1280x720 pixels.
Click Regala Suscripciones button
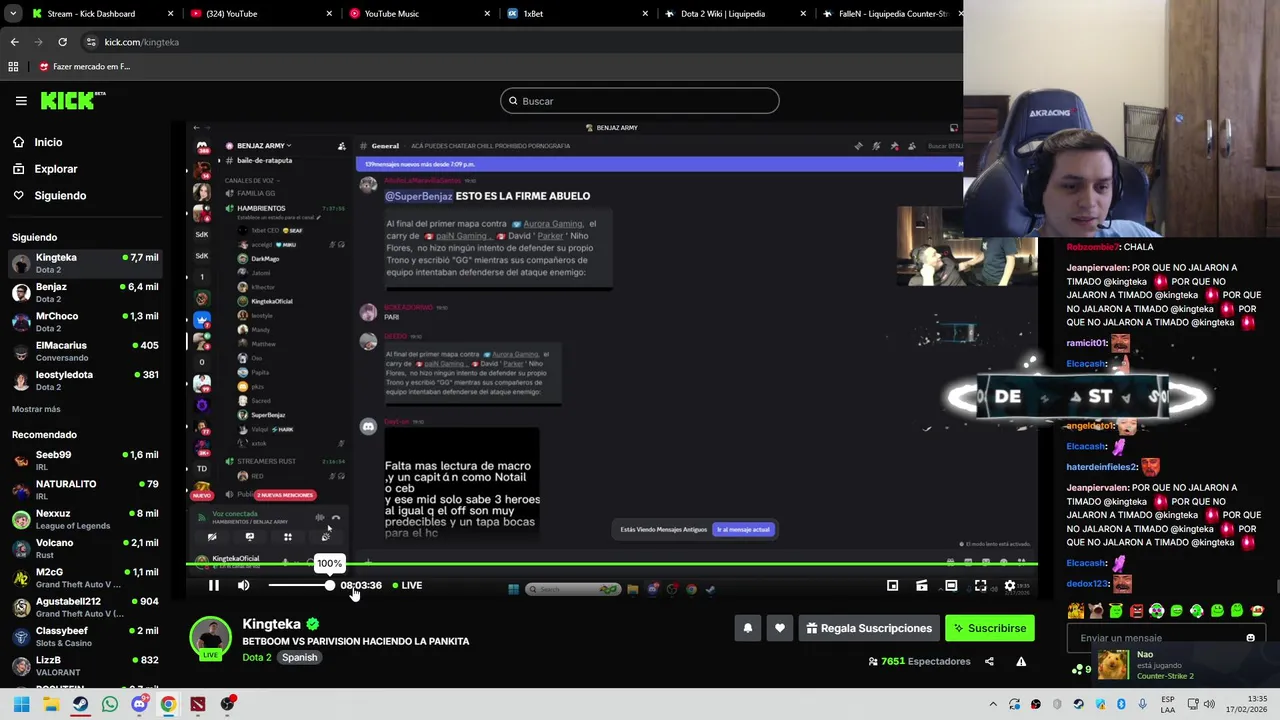coord(869,628)
